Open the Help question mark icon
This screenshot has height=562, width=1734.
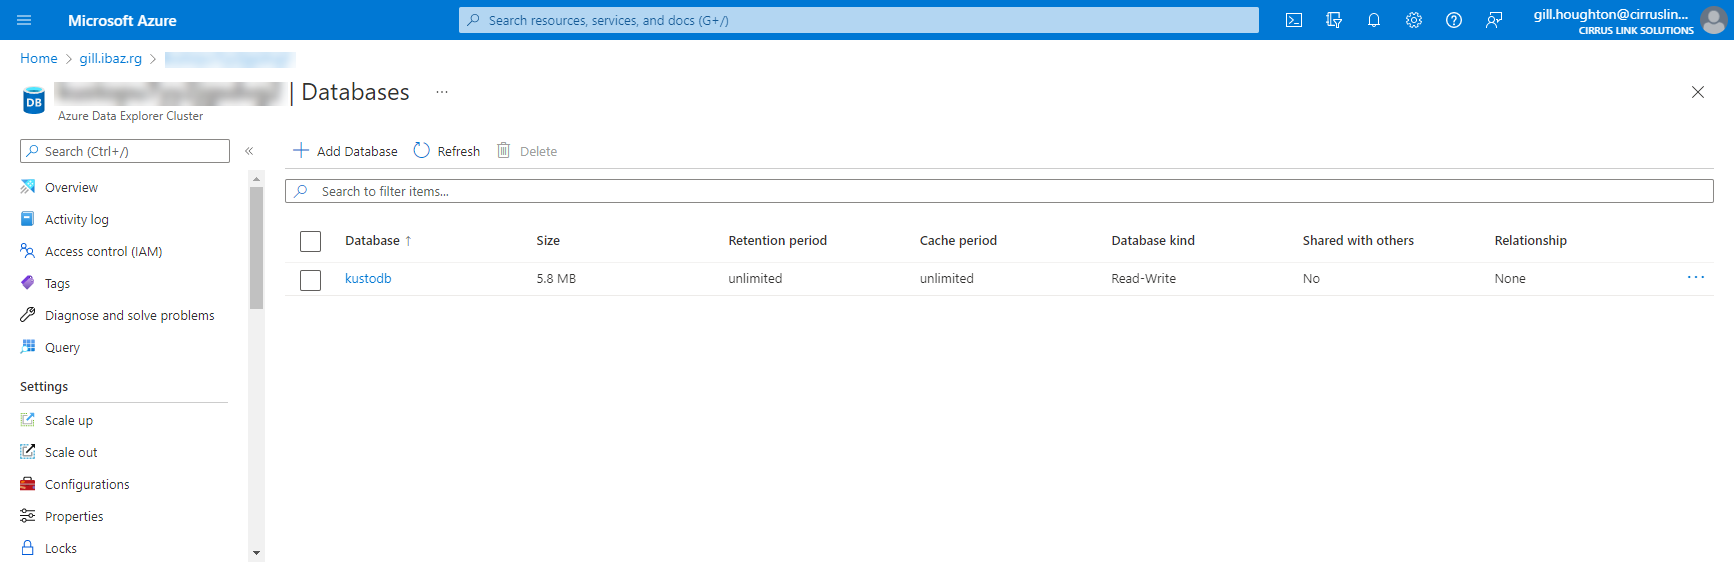(x=1453, y=20)
